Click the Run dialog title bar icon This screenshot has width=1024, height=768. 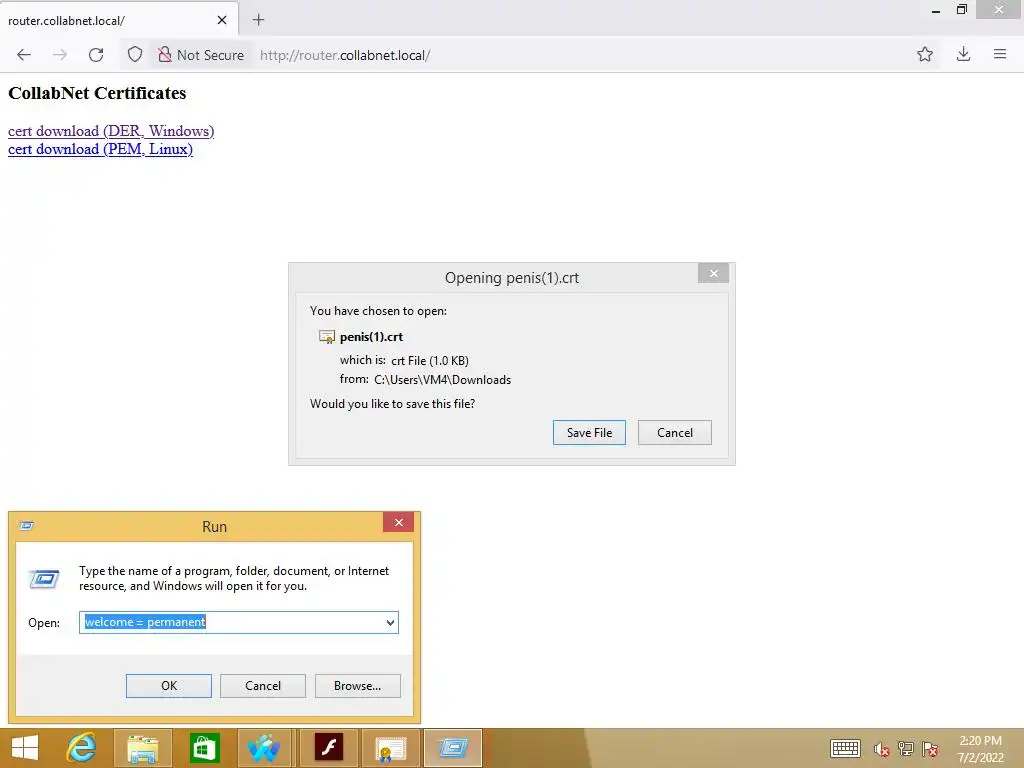click(x=27, y=526)
